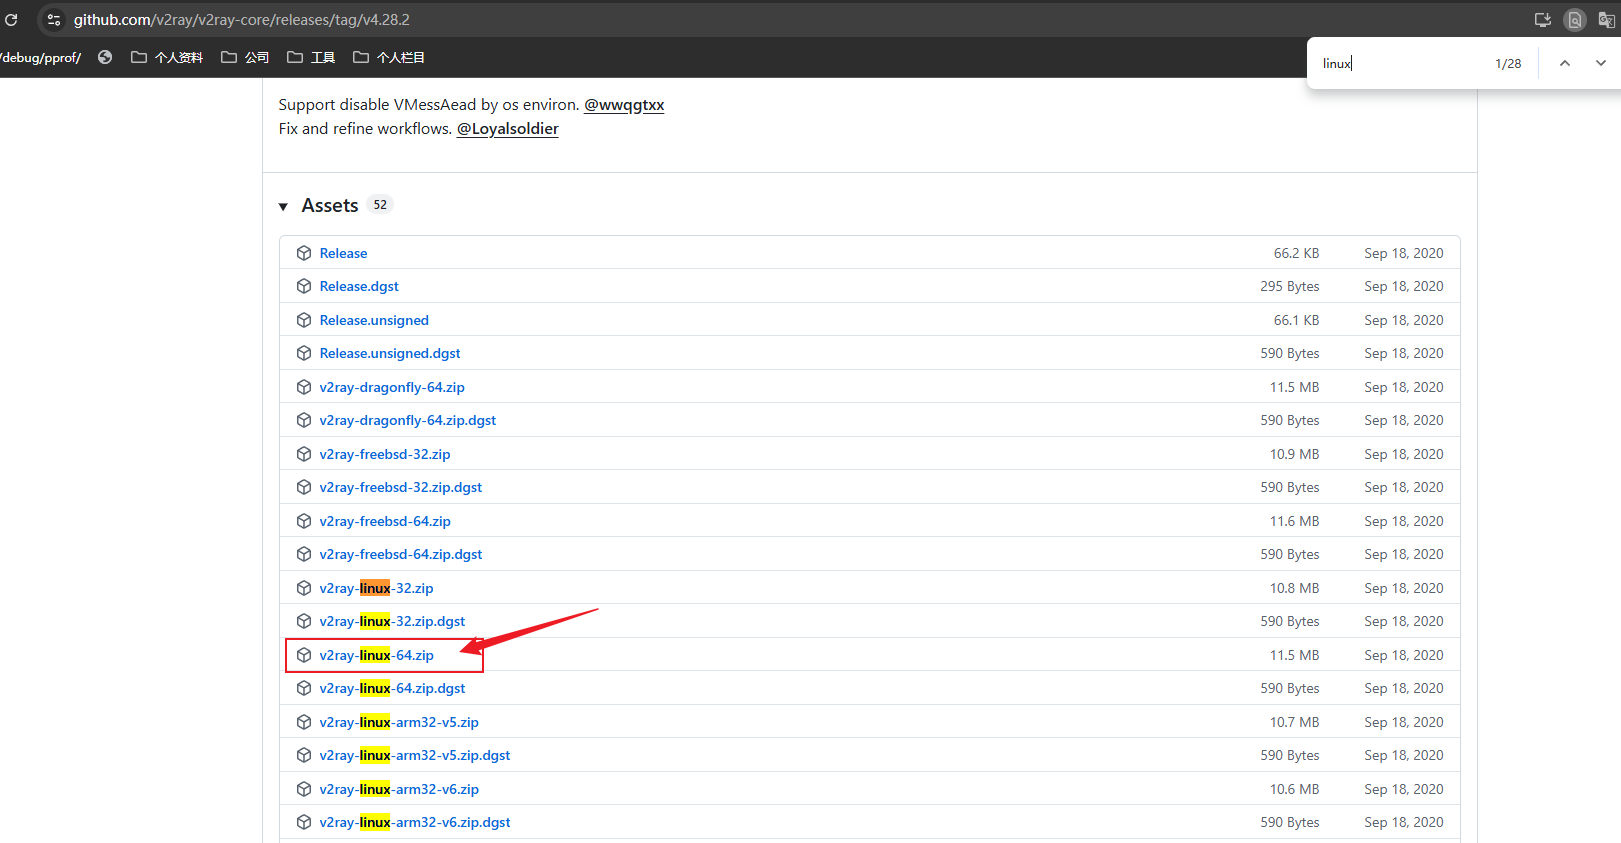This screenshot has width=1621, height=843.
Task: Click the package icon beside v2ray-linux-arm32-v5.zip.dgst
Action: click(304, 755)
